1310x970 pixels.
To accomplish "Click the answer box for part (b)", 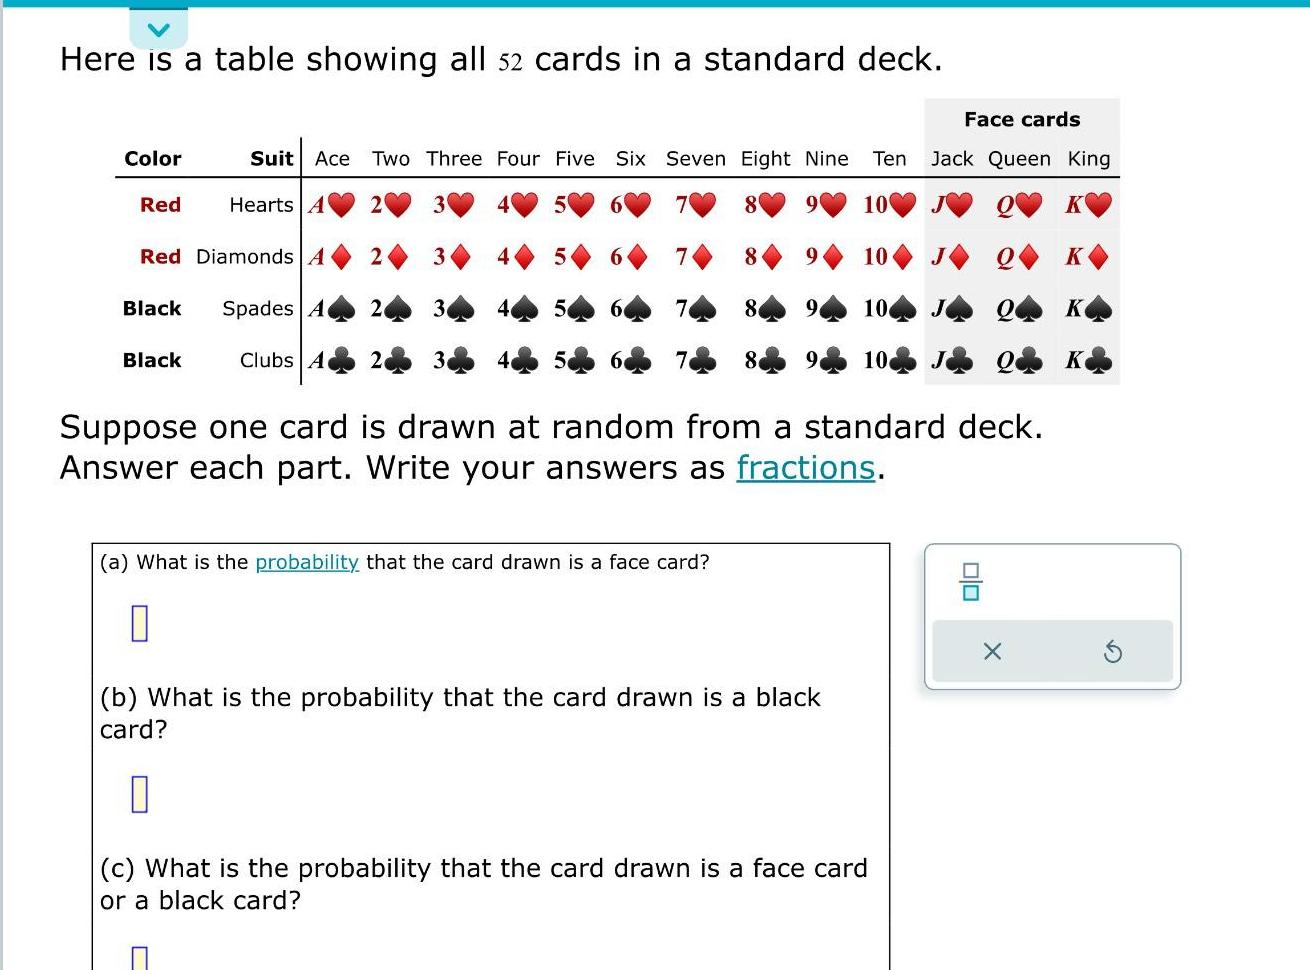I will tap(138, 794).
